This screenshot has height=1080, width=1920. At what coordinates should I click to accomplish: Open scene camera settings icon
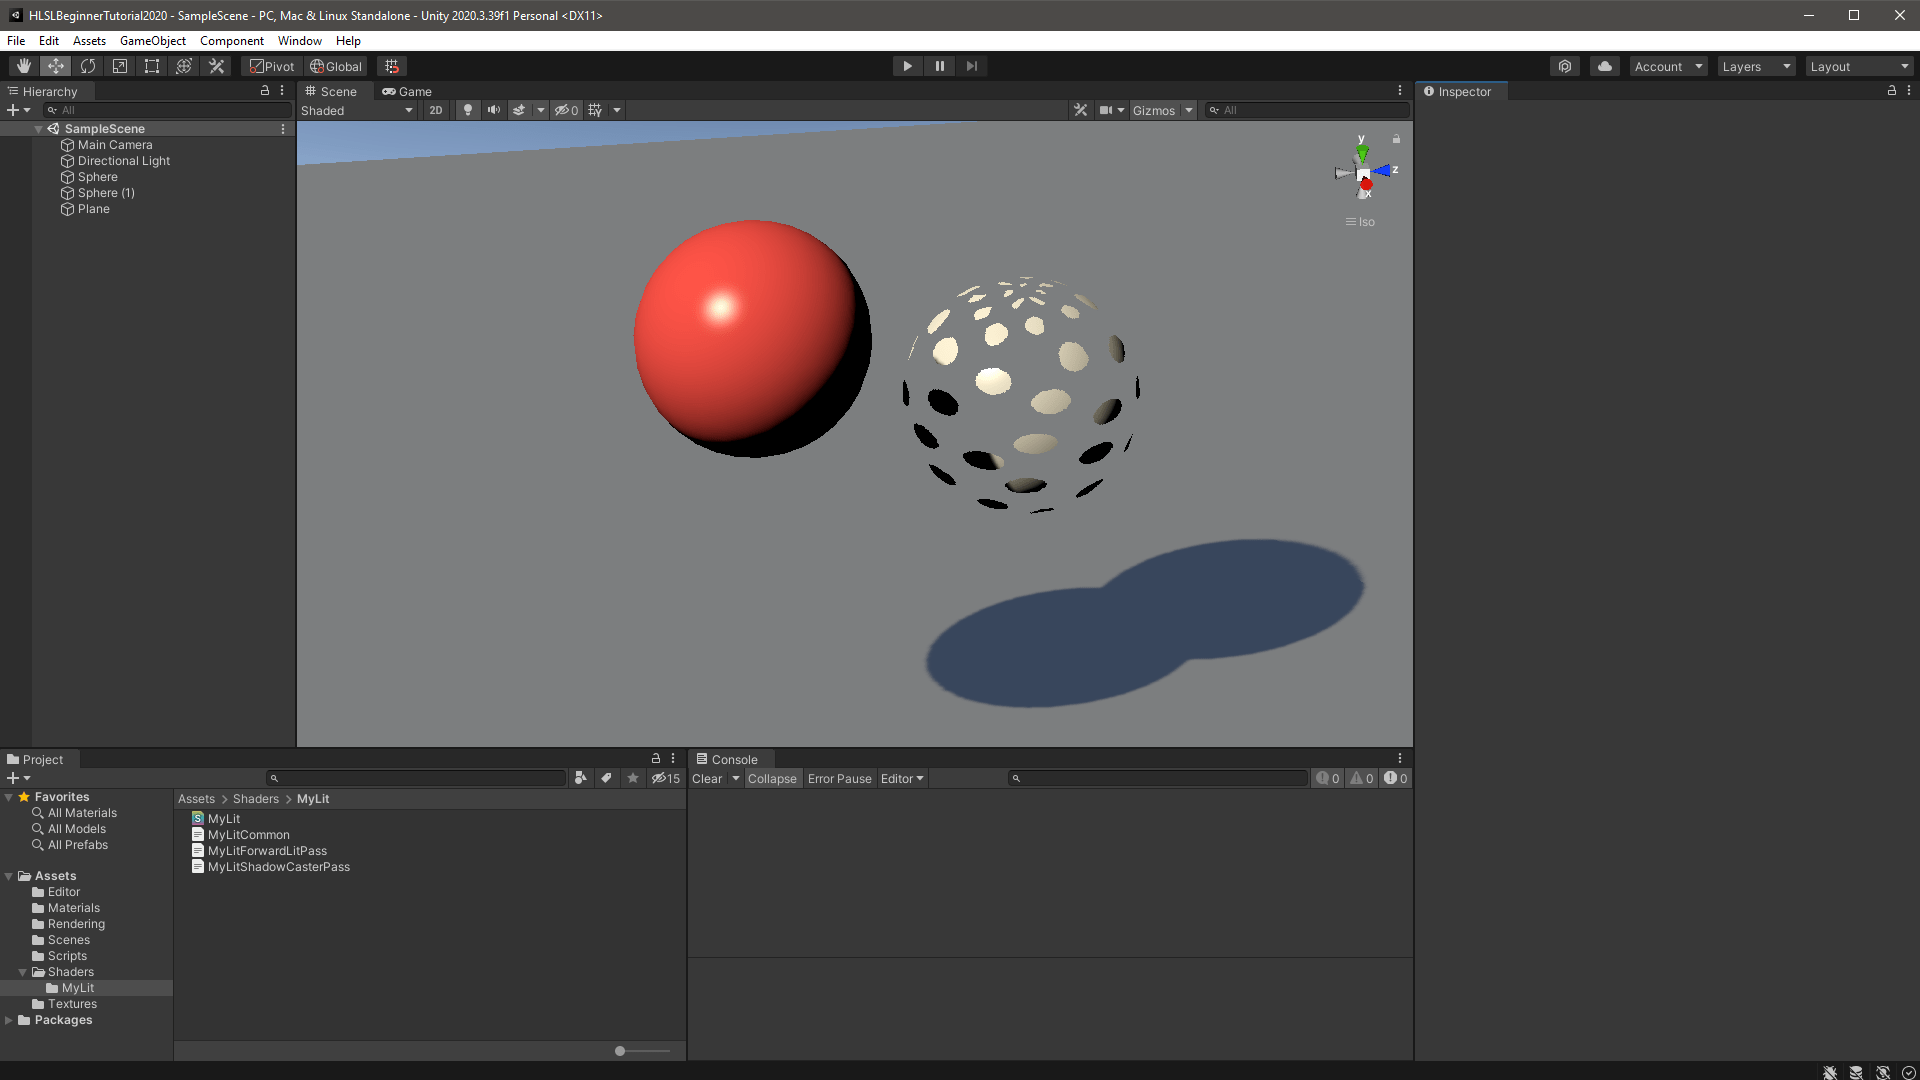click(x=1106, y=110)
